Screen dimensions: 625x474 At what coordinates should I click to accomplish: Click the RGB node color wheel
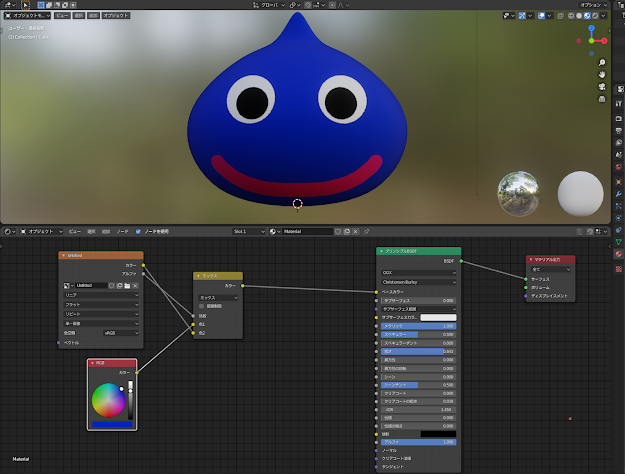108,400
